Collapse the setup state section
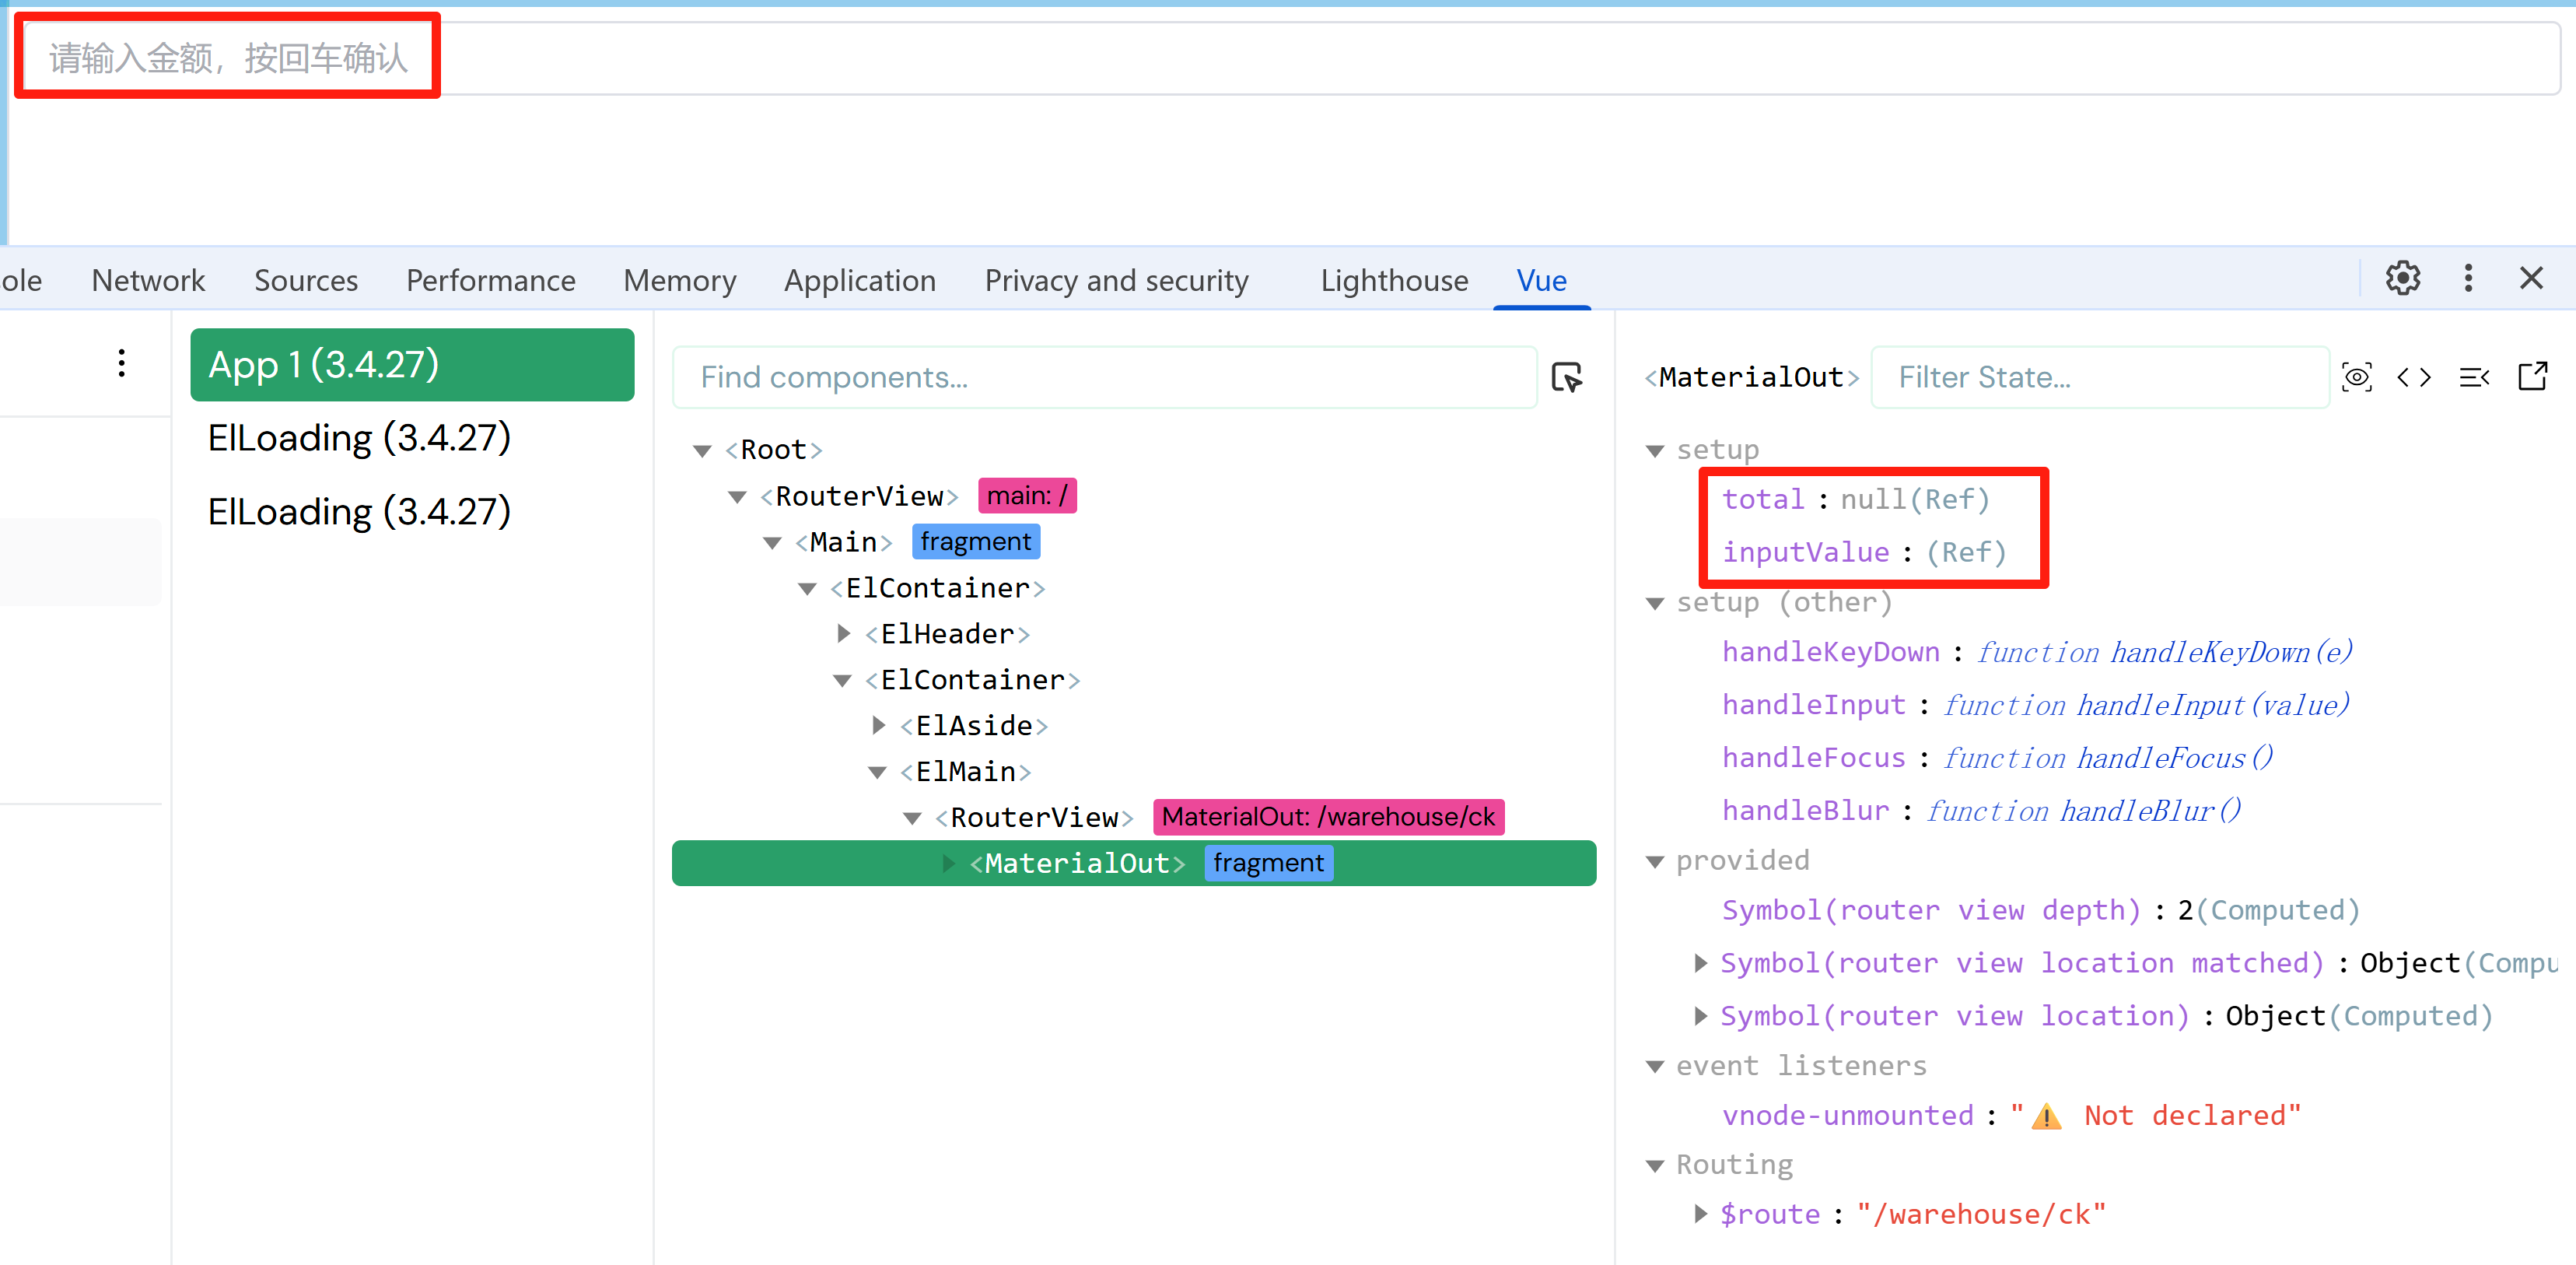 1655,451
